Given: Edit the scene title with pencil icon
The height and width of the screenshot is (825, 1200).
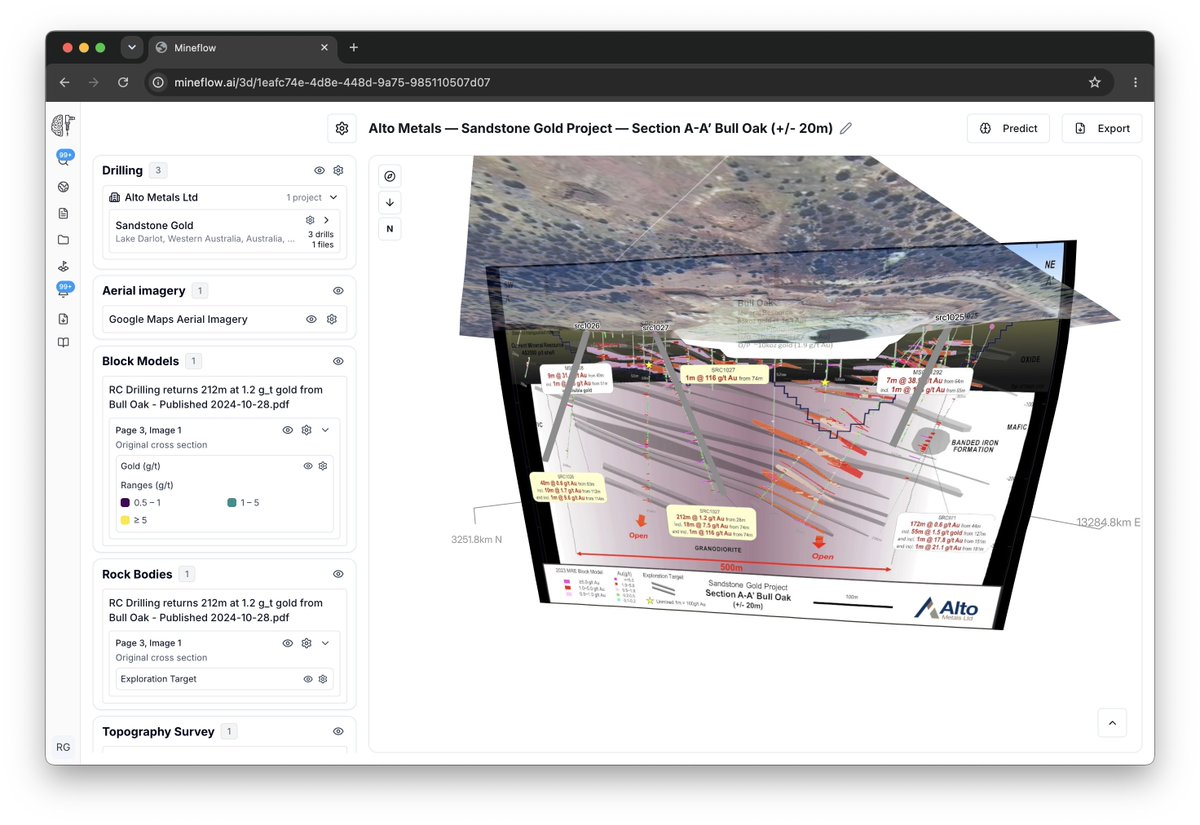Looking at the screenshot, I should 846,128.
